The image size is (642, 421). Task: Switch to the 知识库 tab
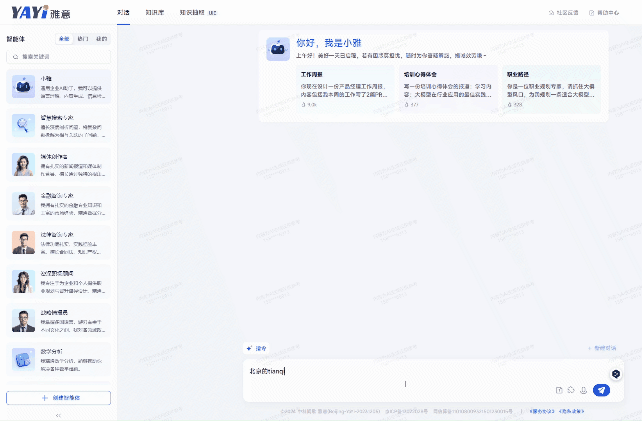coord(154,12)
